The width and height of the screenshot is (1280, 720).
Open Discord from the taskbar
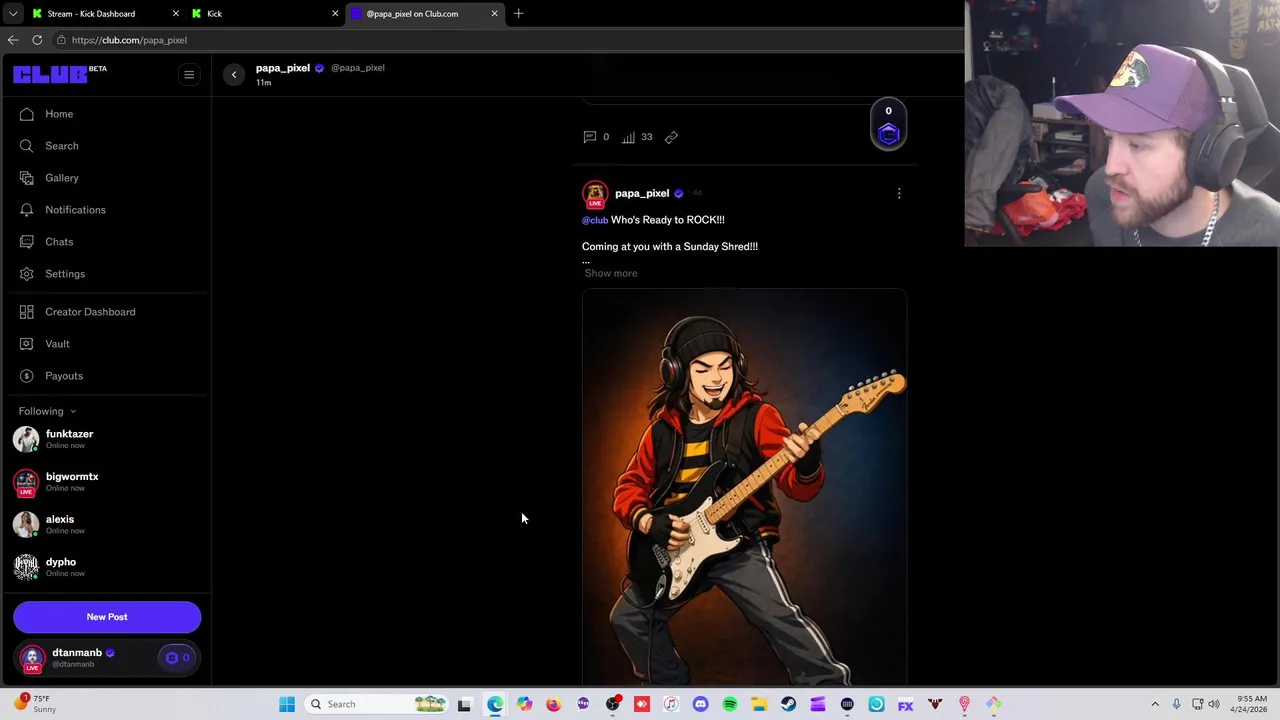point(700,704)
